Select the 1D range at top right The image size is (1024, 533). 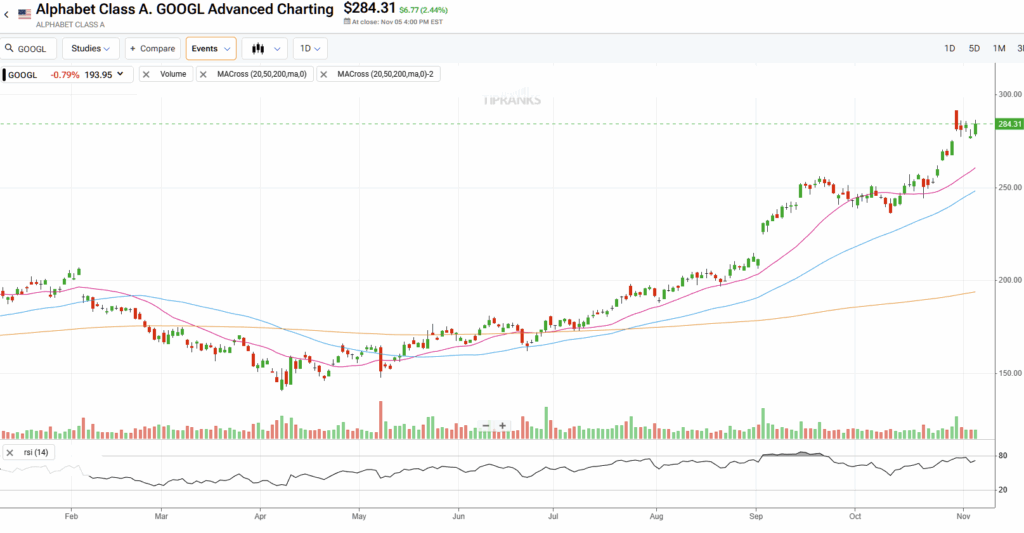[x=949, y=48]
